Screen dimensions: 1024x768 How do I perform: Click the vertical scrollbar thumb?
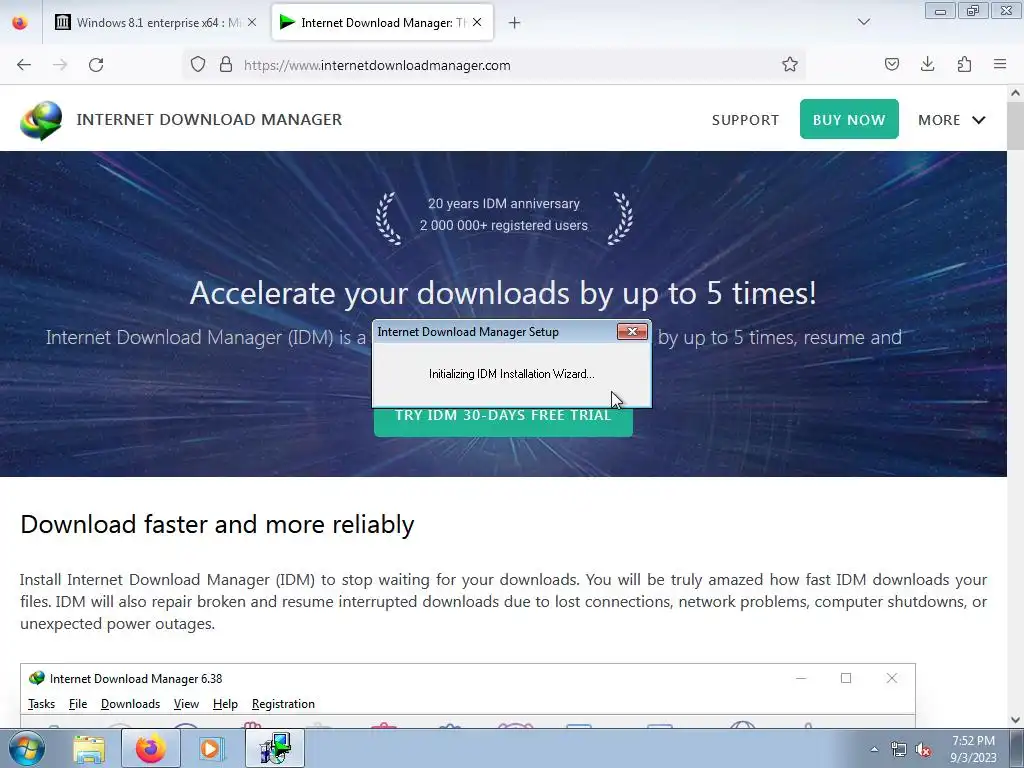pyautogui.click(x=1016, y=125)
